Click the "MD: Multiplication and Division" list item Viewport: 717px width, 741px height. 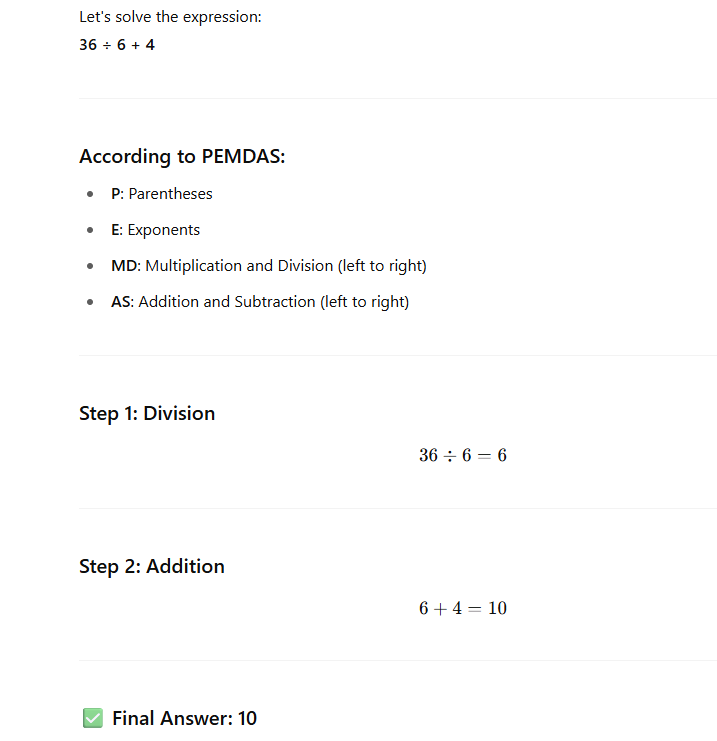(268, 266)
